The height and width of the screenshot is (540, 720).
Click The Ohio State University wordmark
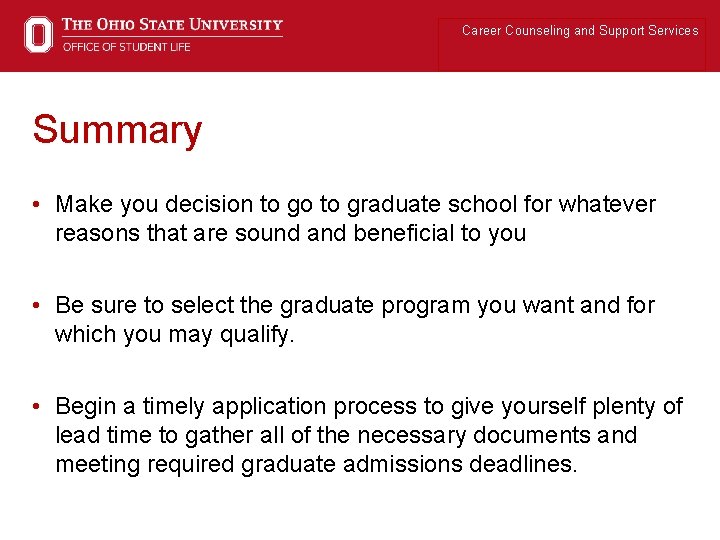point(172,25)
